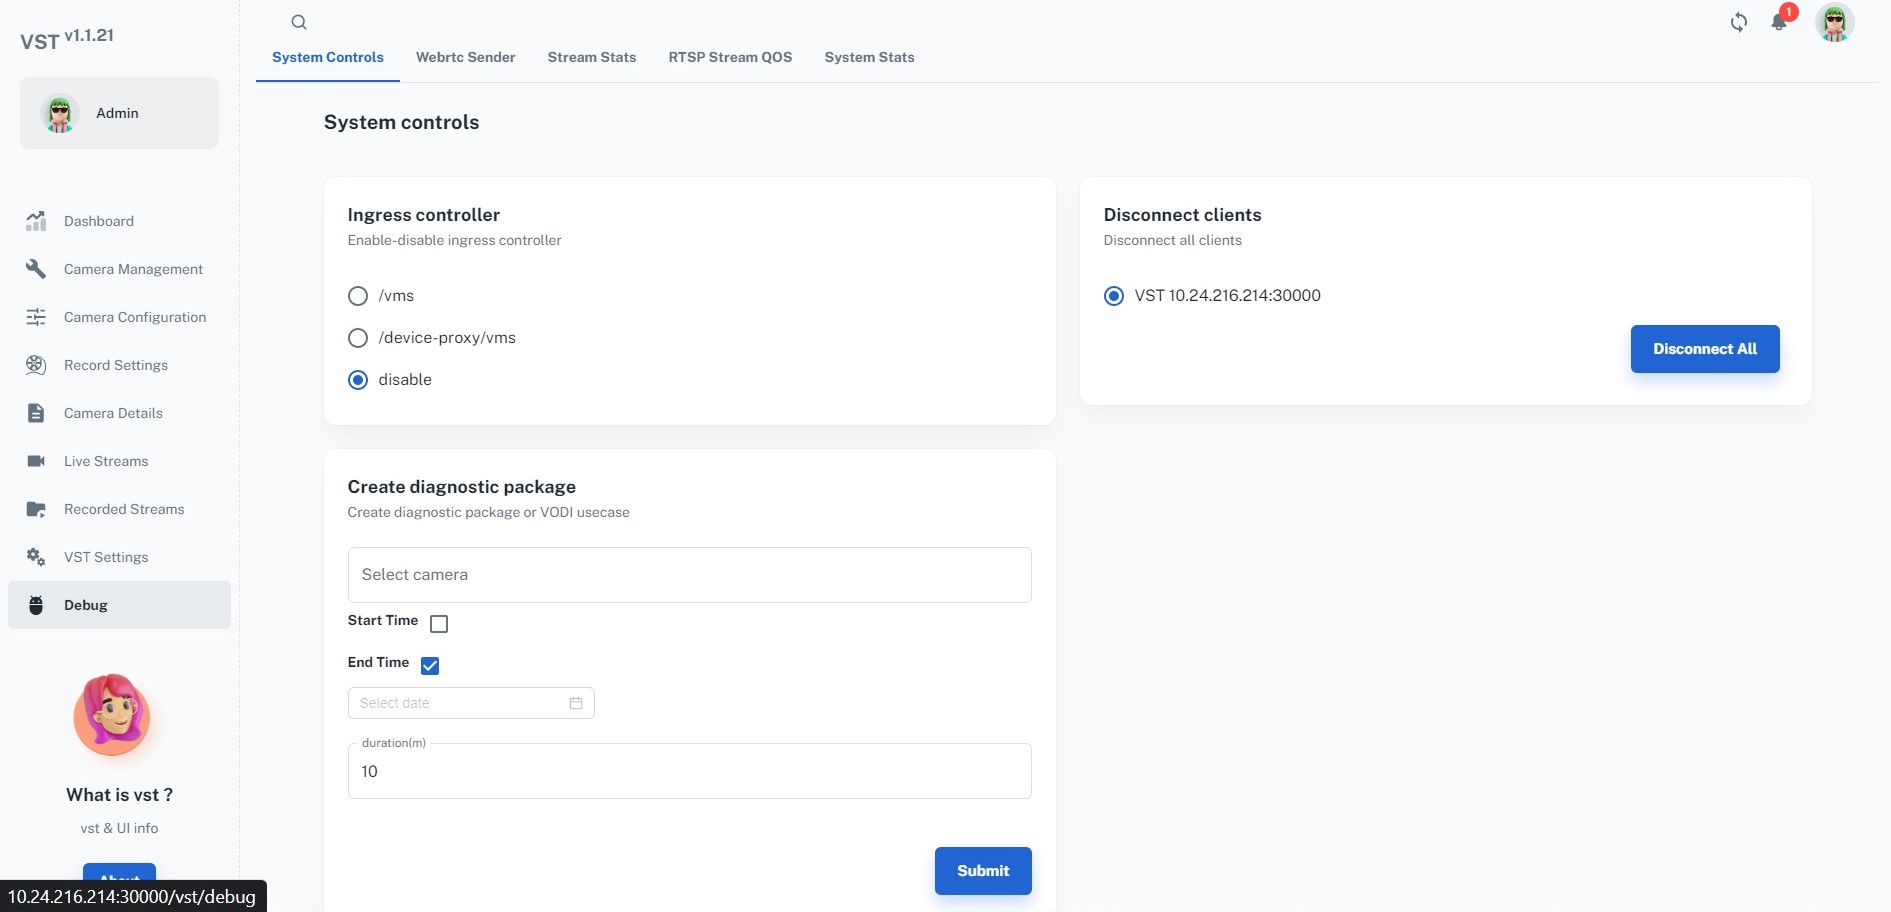Click the refresh sync icon
1891x912 pixels.
[x=1739, y=22]
